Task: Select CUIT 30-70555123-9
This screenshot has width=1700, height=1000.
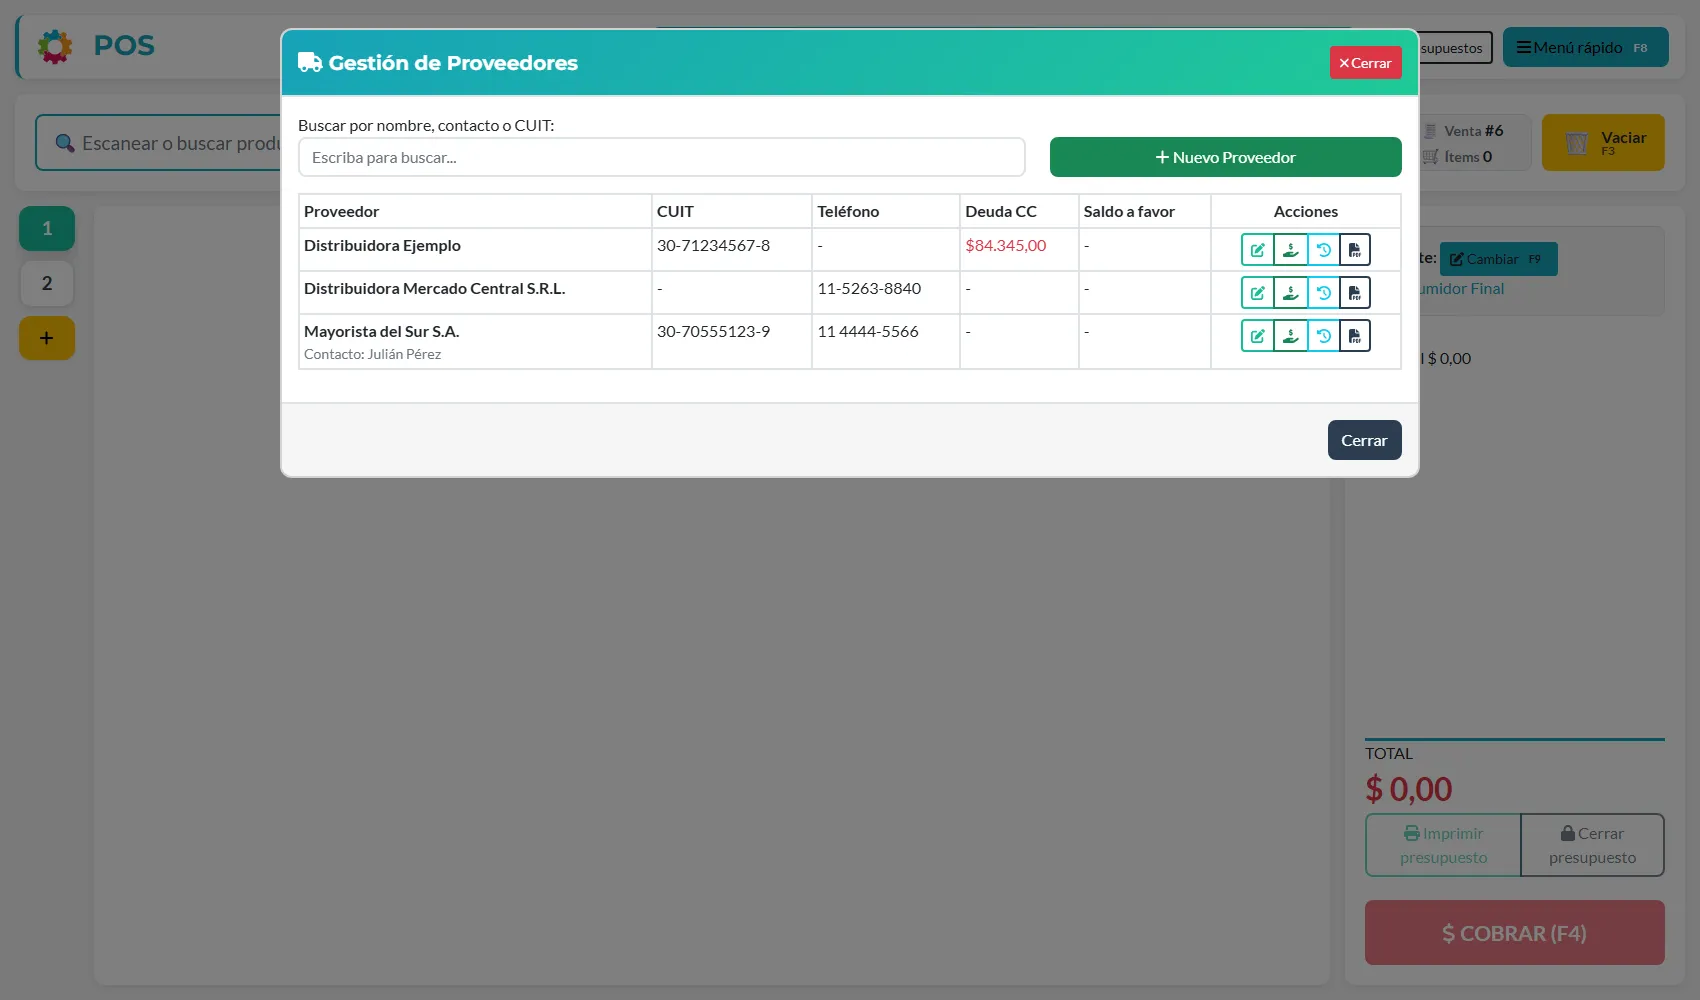Action: click(x=713, y=331)
